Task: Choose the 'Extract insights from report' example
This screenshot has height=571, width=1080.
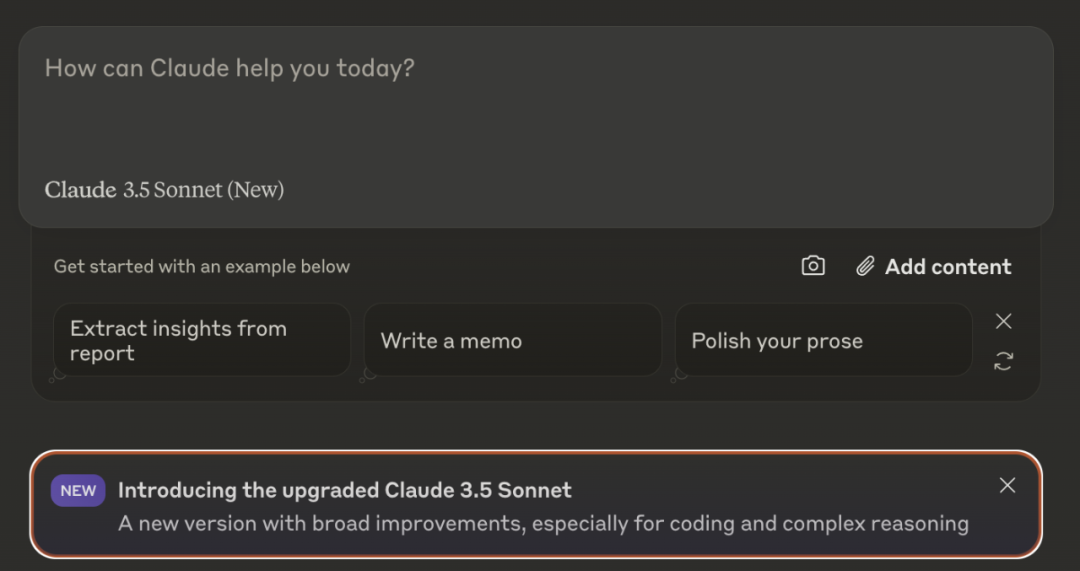Action: point(200,340)
